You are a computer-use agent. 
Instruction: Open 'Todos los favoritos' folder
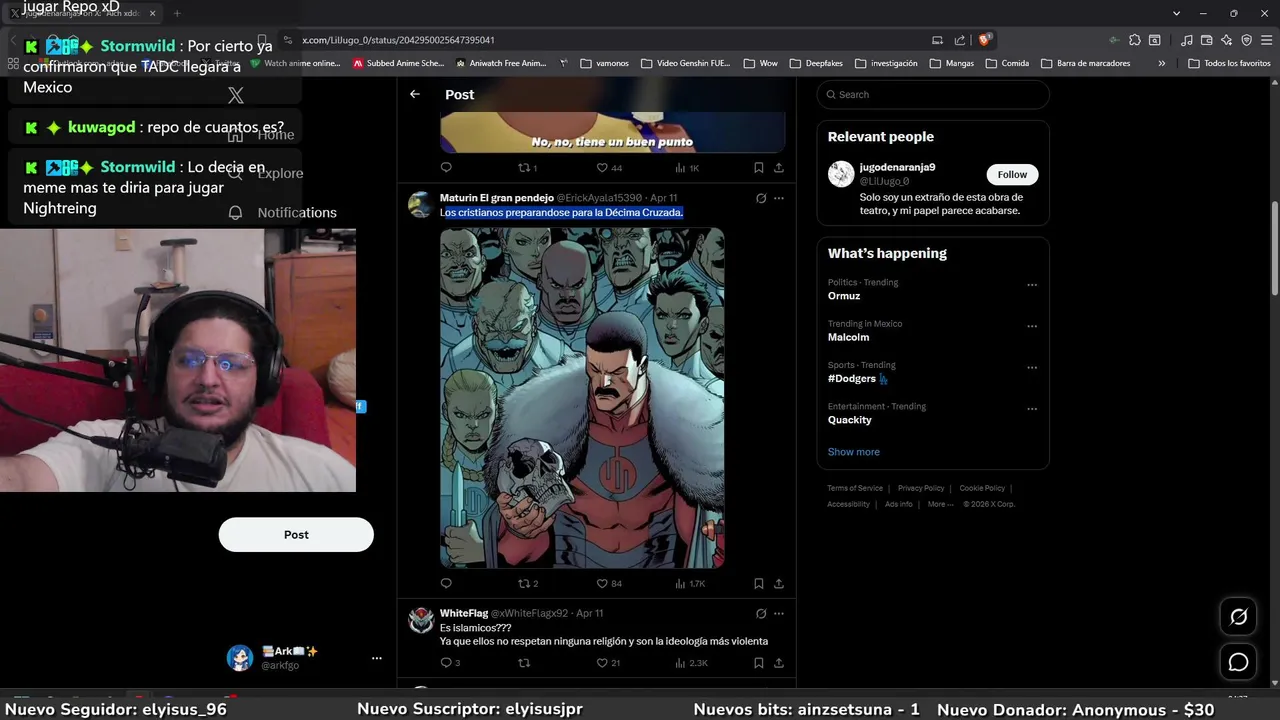(1230, 63)
